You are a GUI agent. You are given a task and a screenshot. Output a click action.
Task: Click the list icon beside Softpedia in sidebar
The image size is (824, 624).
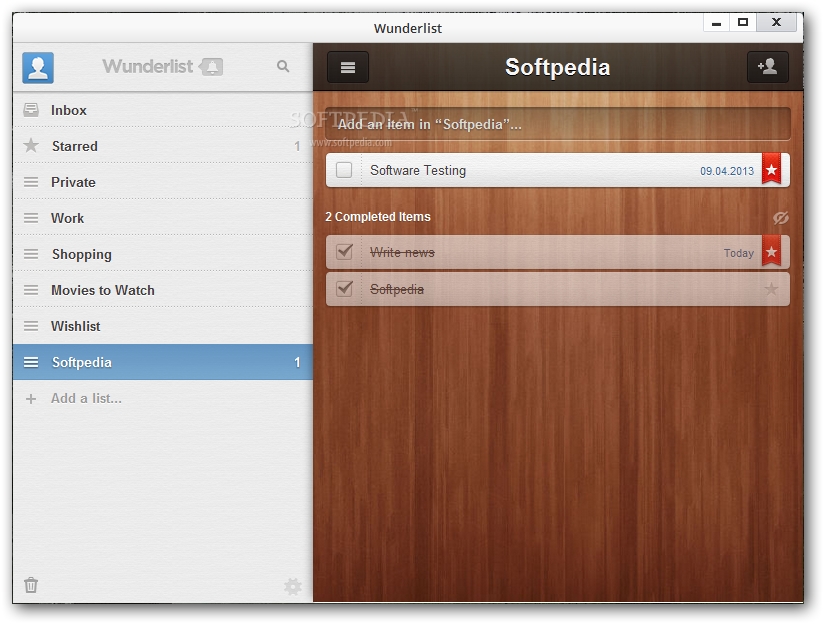click(31, 362)
